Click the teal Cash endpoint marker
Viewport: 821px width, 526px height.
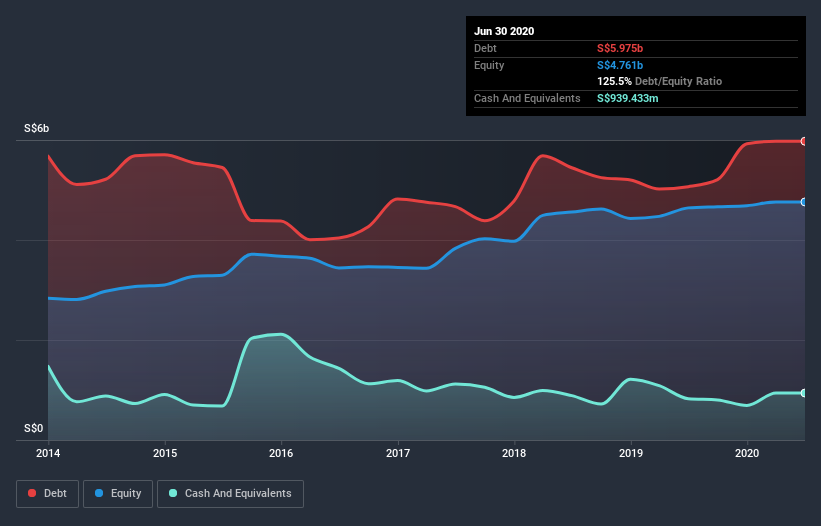[804, 393]
